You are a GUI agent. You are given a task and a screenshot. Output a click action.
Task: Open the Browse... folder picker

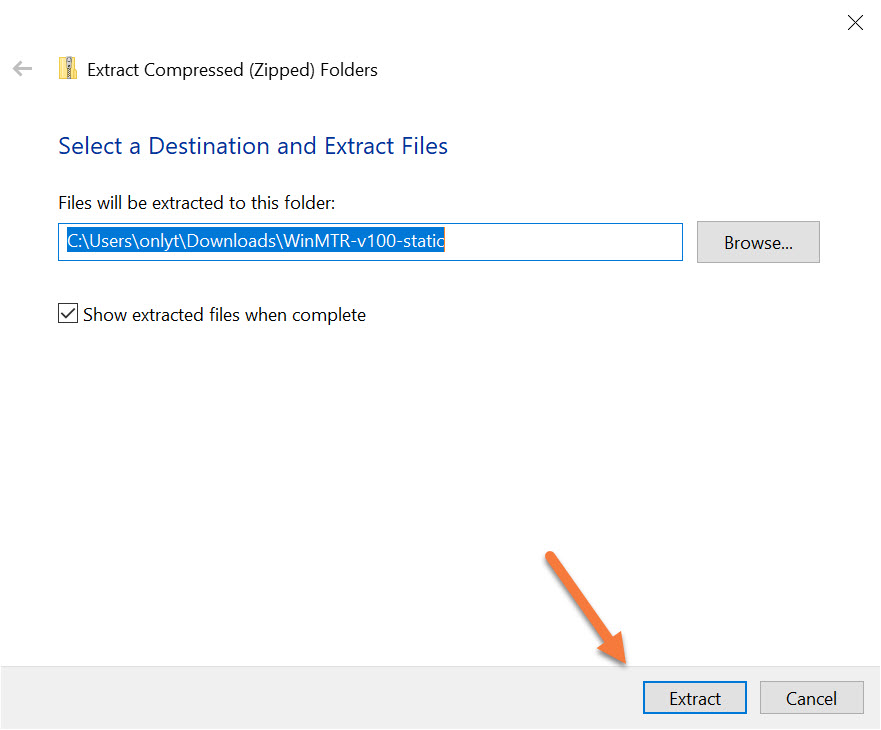[757, 242]
